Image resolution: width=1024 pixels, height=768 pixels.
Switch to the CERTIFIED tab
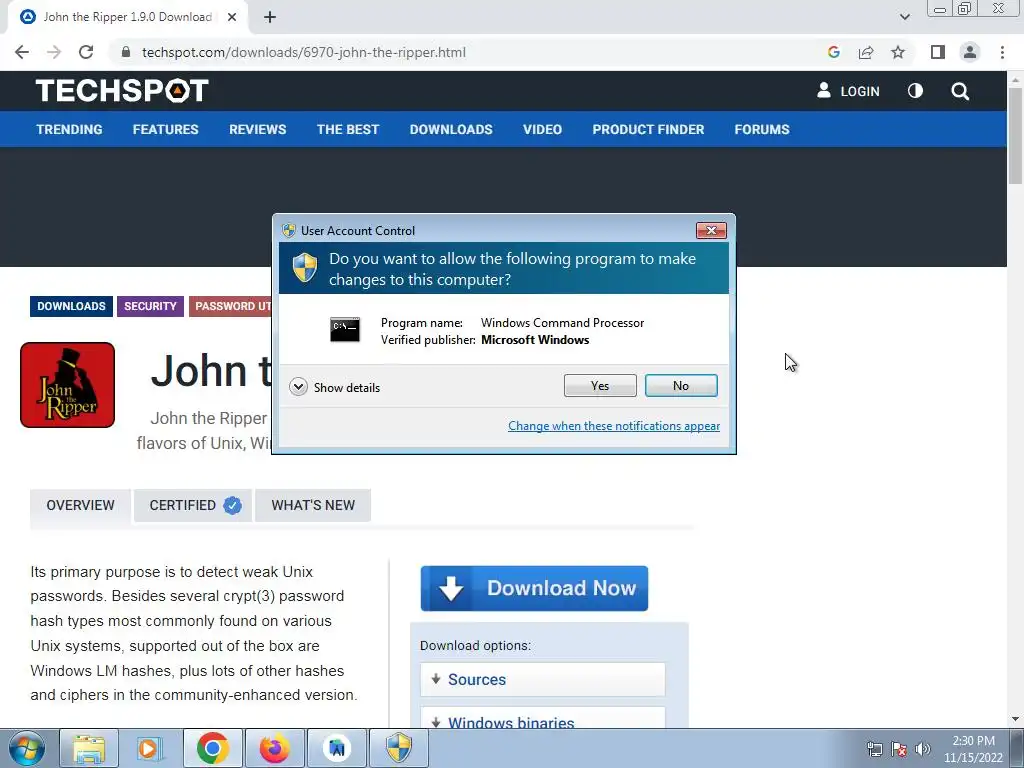tap(193, 505)
